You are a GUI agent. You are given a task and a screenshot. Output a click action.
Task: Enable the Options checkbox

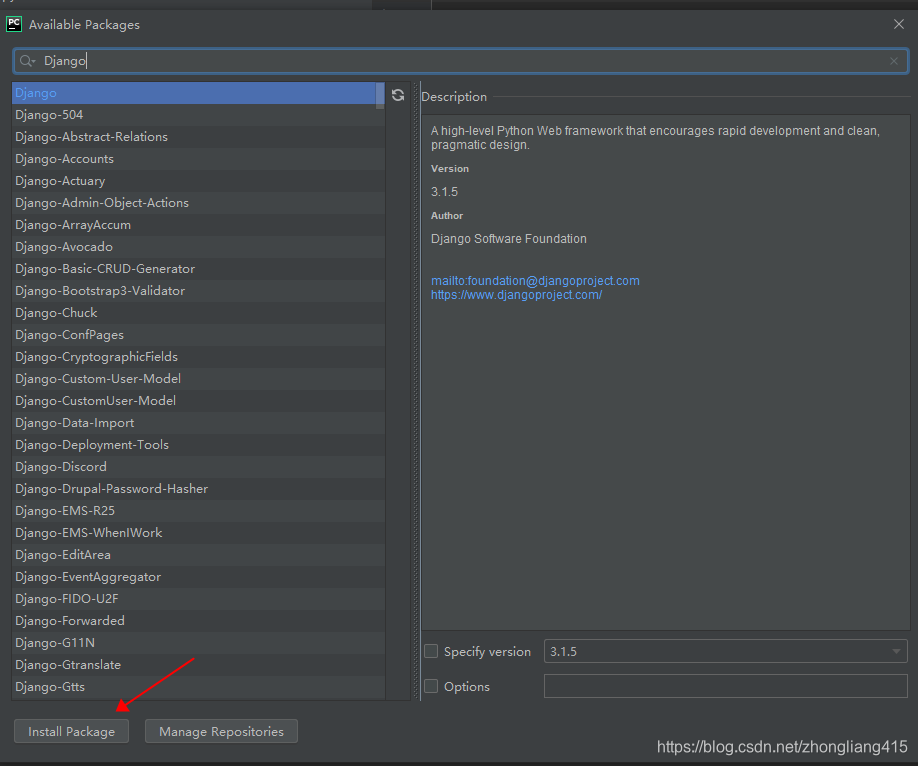(x=431, y=686)
